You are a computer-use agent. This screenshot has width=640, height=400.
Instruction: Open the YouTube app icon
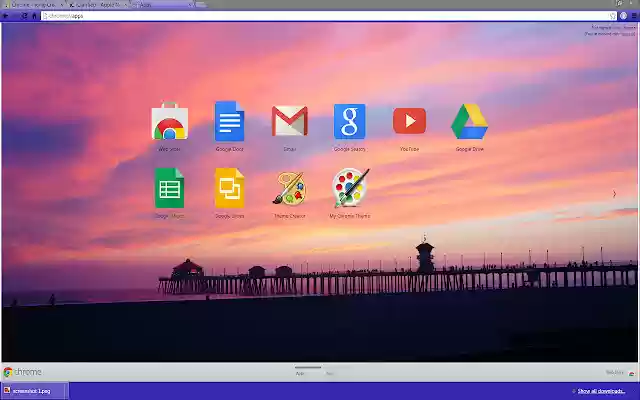(409, 121)
